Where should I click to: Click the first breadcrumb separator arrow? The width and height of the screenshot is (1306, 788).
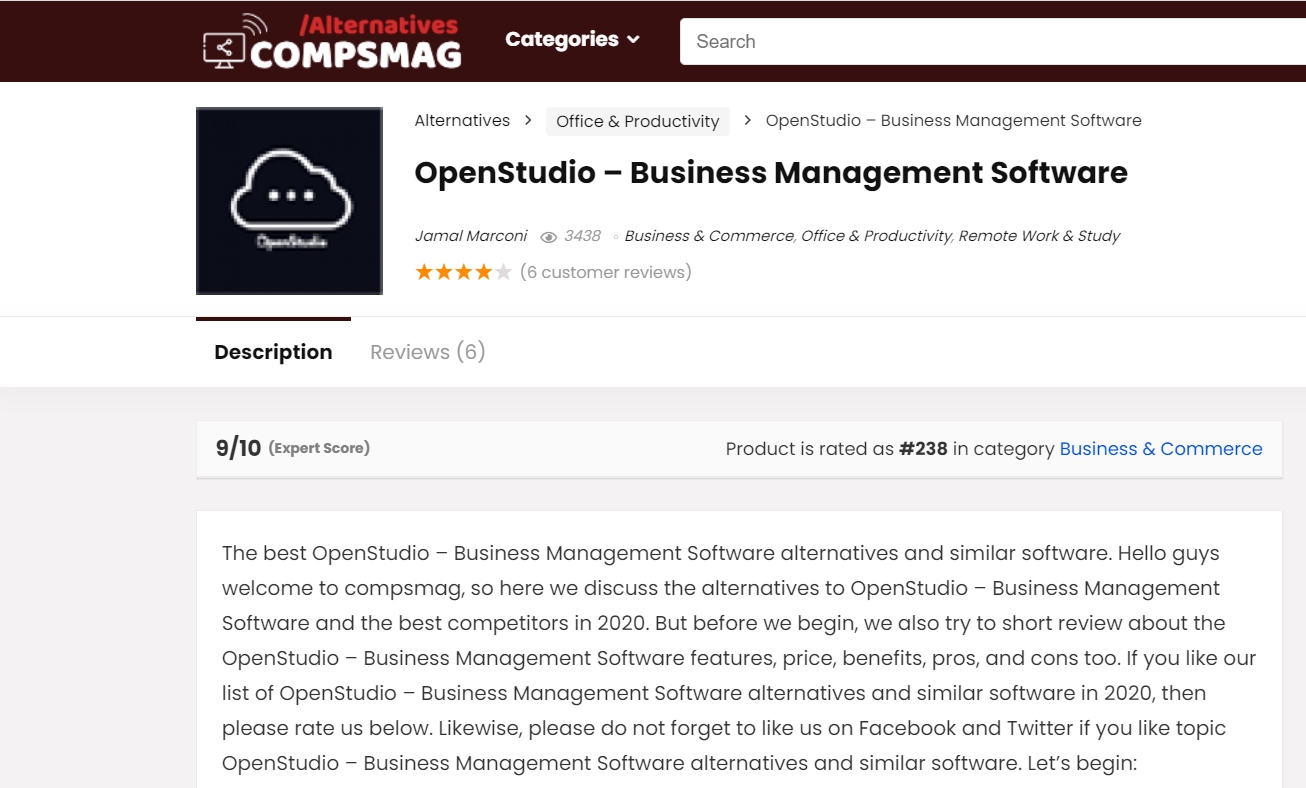click(528, 120)
